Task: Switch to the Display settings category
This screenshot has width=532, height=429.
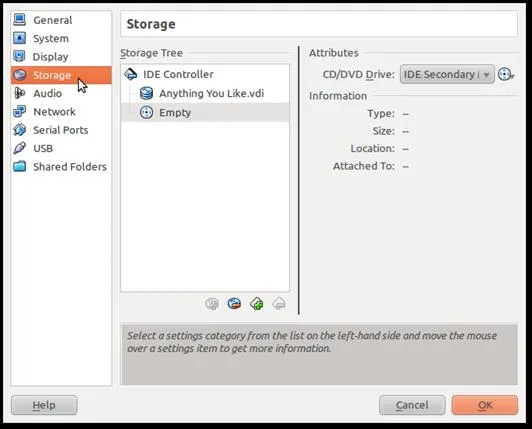Action: 61,57
